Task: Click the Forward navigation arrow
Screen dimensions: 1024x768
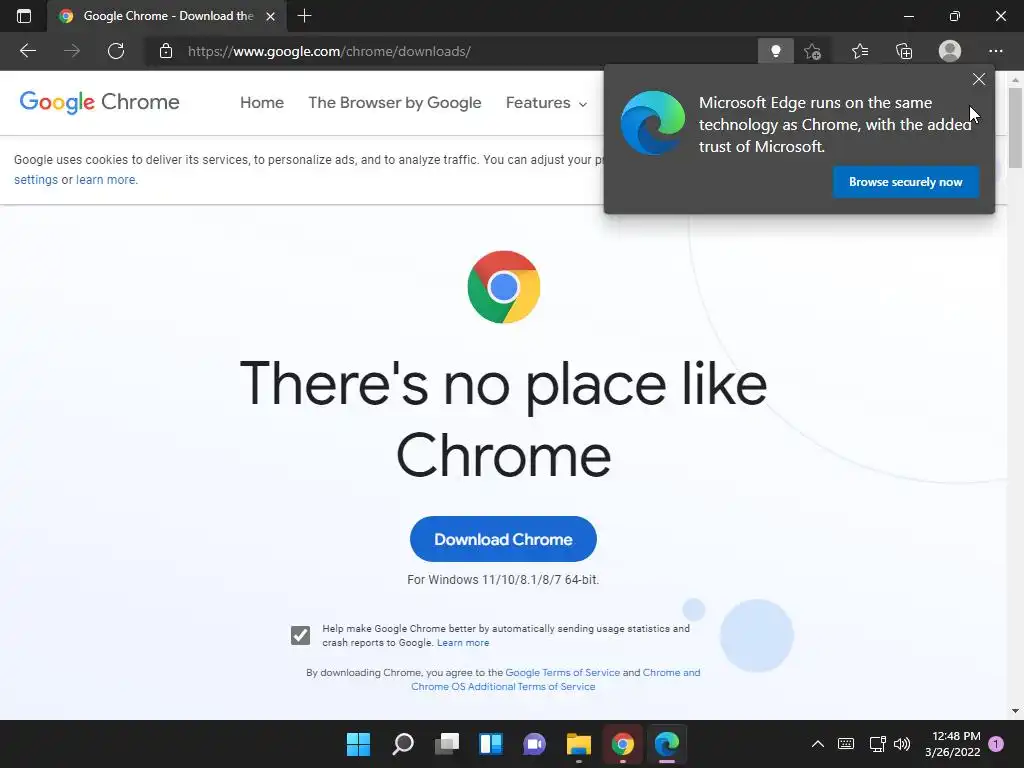Action: (72, 51)
